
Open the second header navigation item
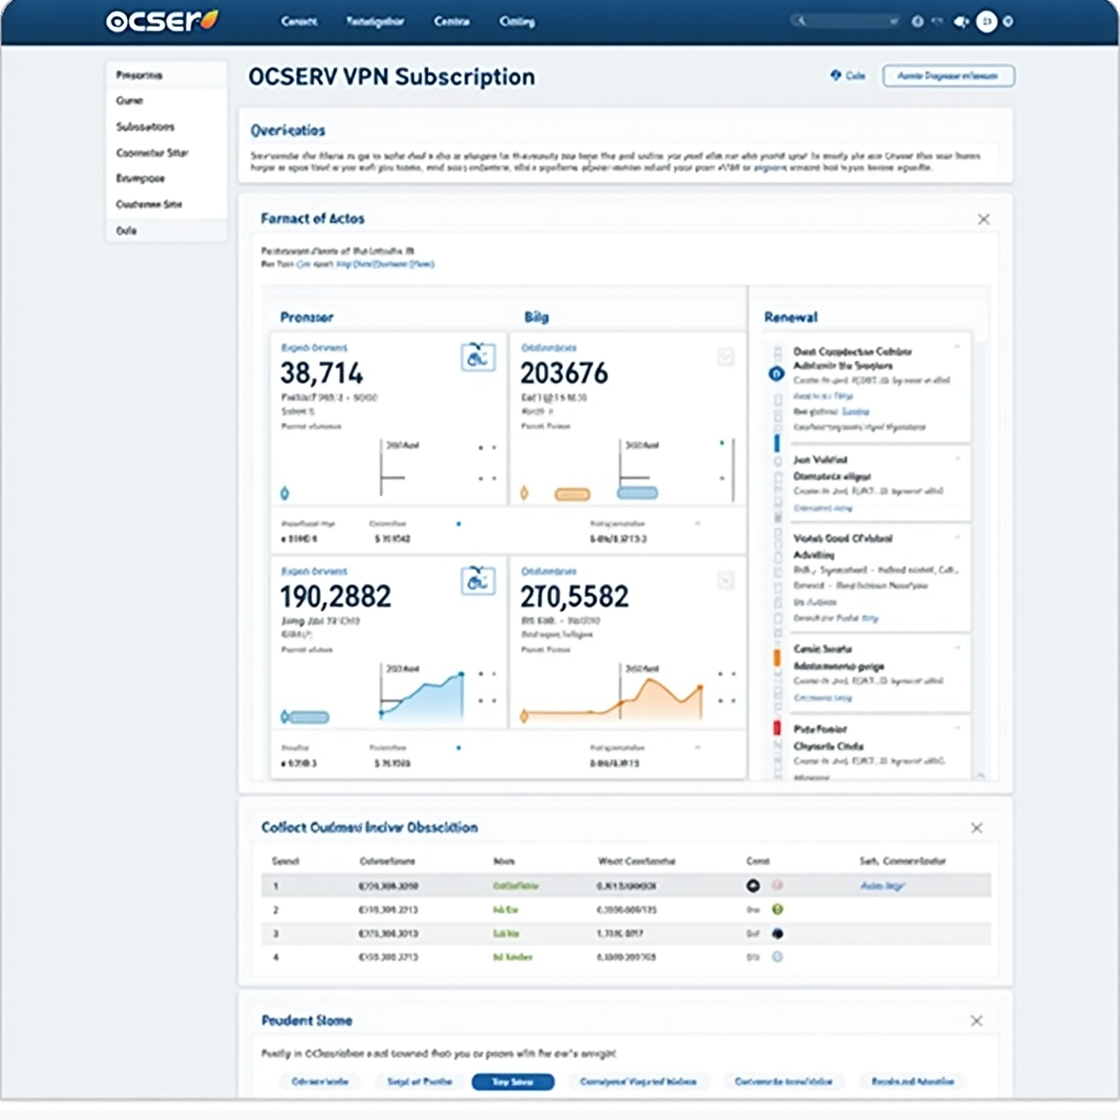coord(375,21)
